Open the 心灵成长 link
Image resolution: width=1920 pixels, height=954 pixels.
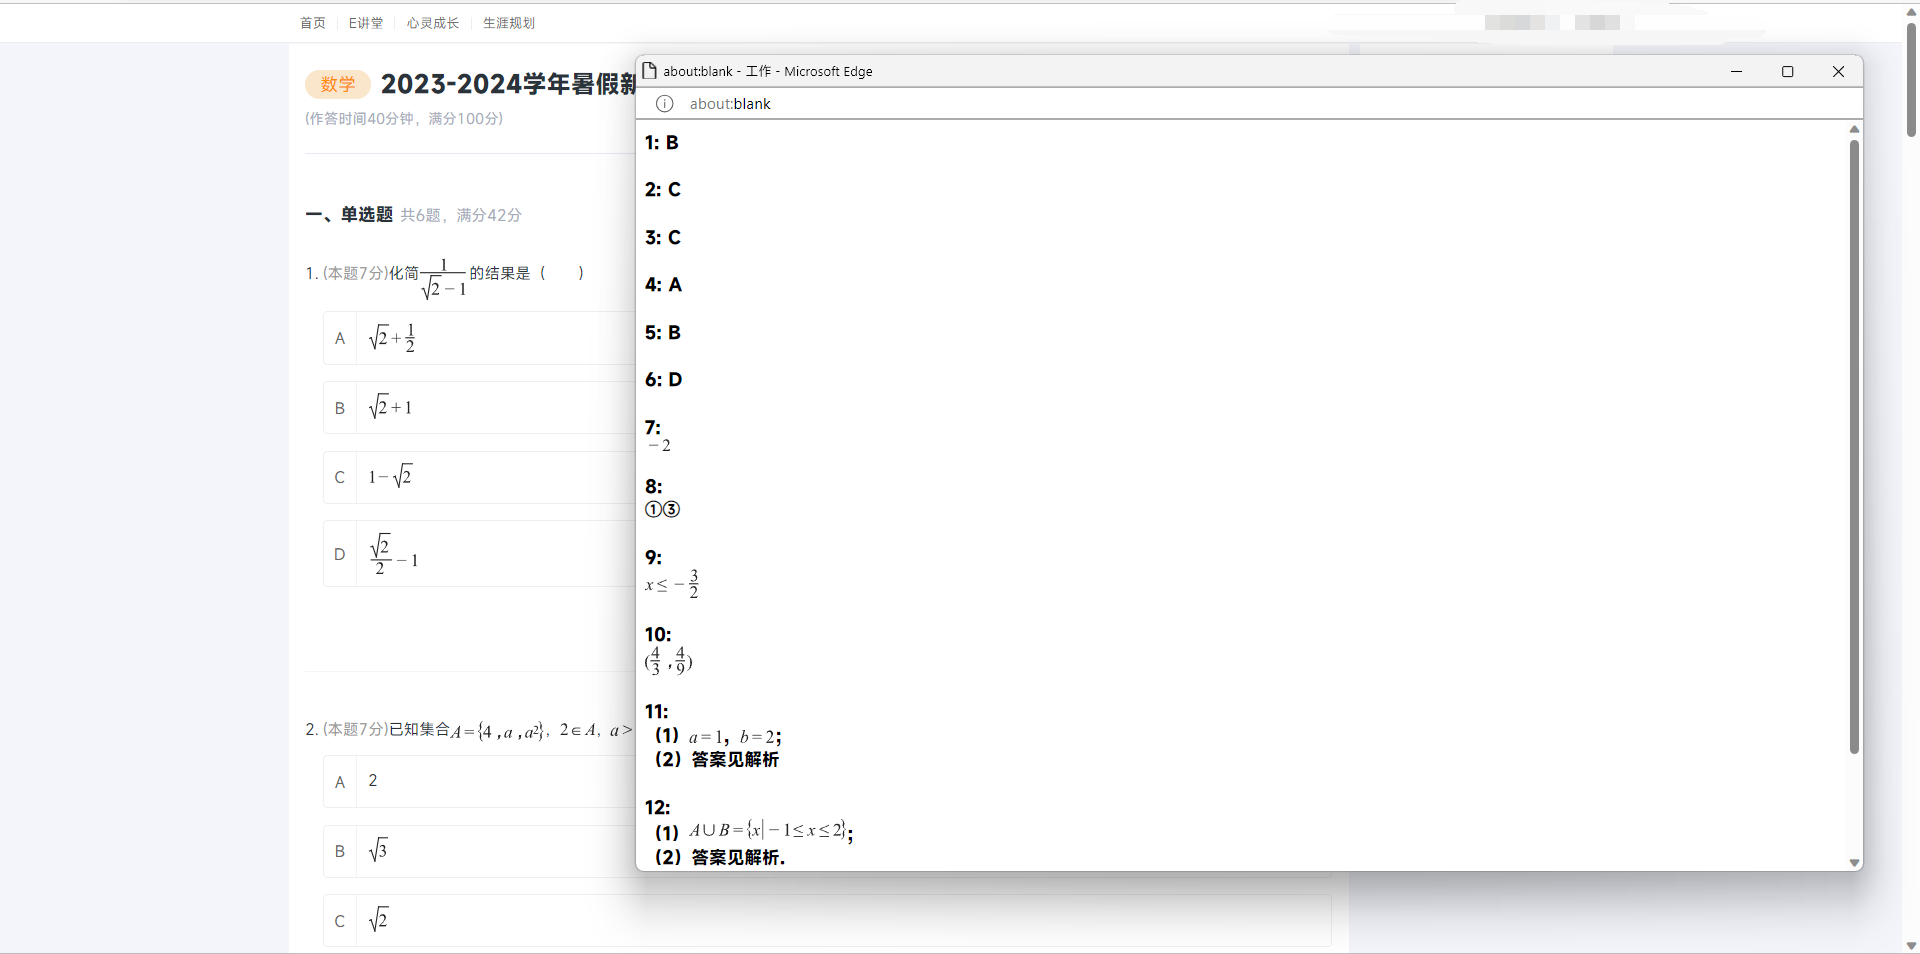[x=432, y=23]
